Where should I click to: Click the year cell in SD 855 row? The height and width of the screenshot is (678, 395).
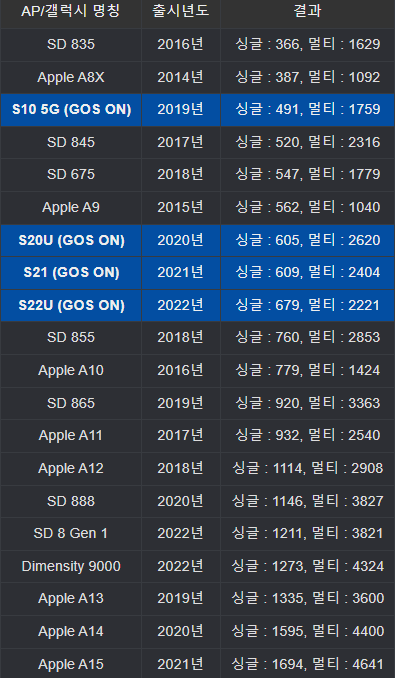(181, 338)
